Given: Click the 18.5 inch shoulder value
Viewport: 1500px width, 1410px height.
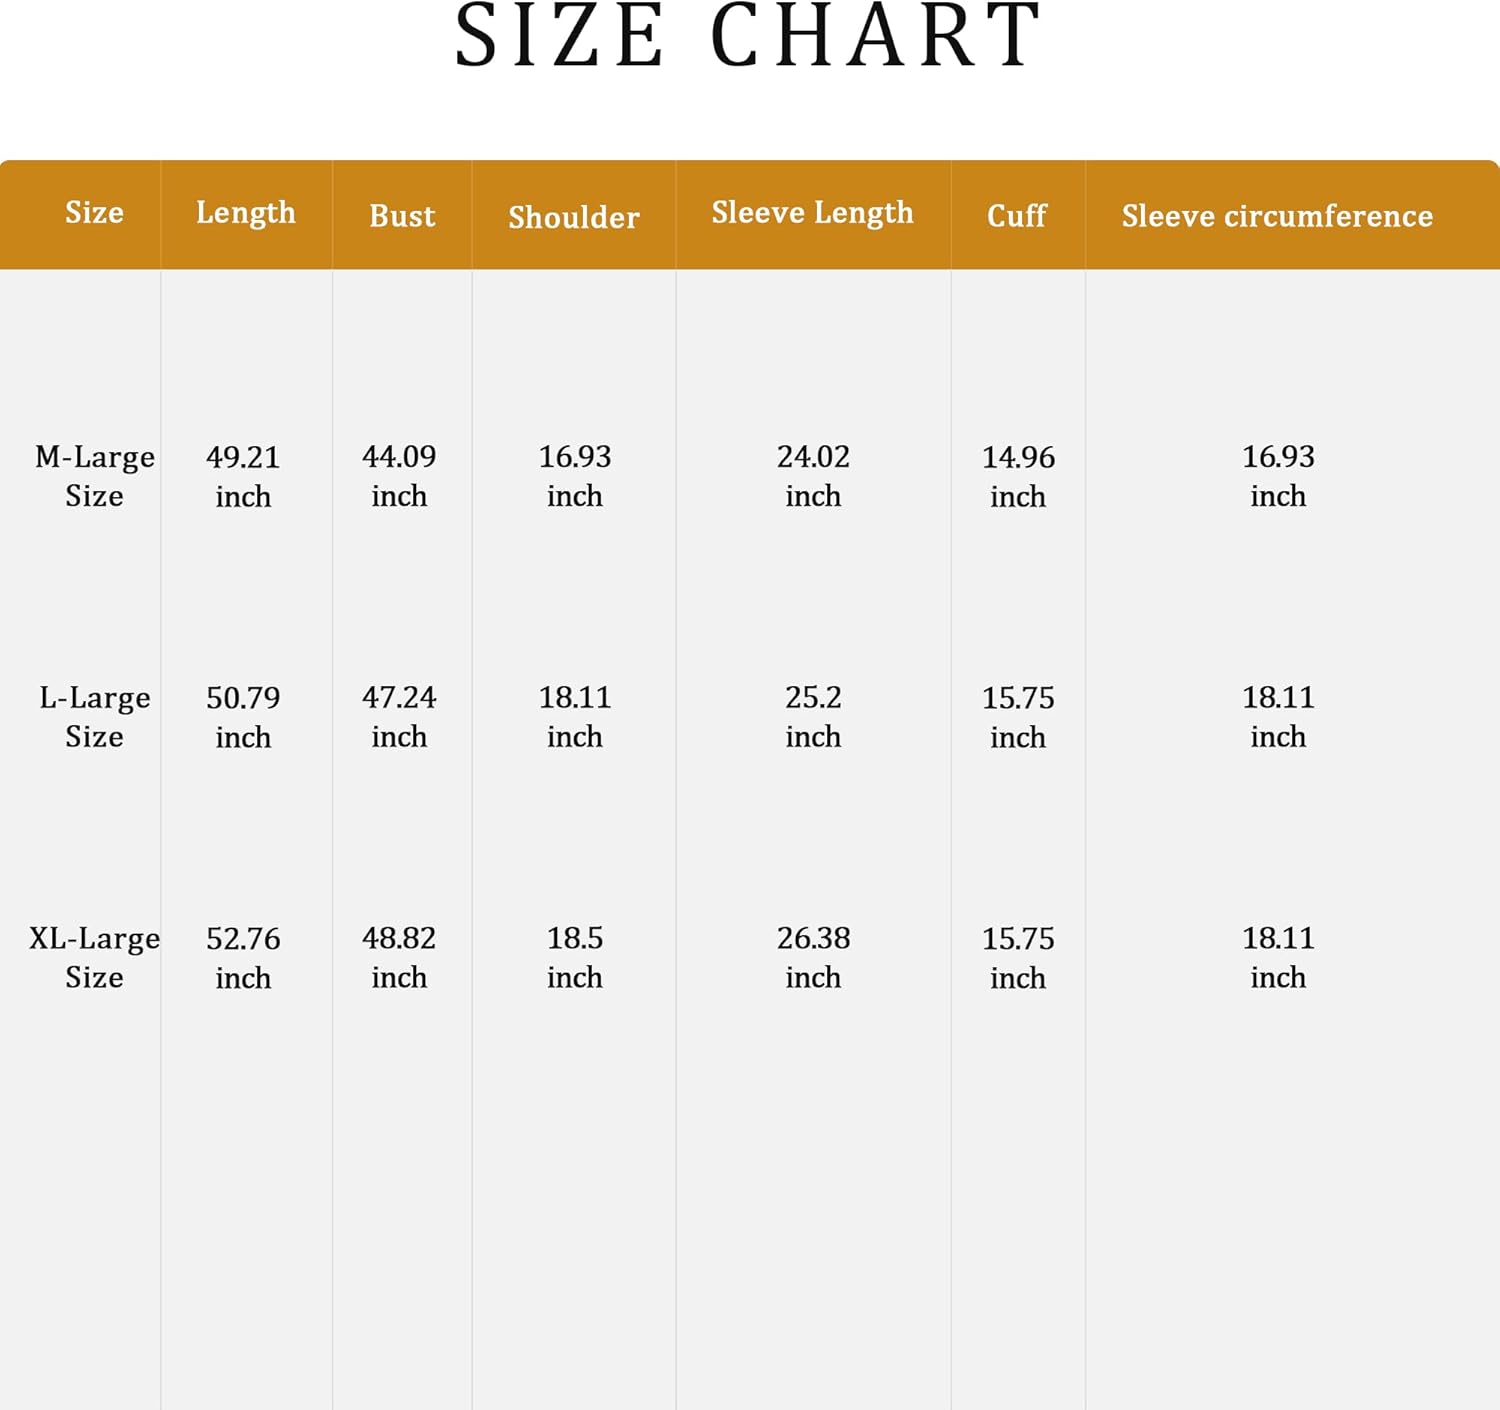Looking at the screenshot, I should tap(575, 957).
